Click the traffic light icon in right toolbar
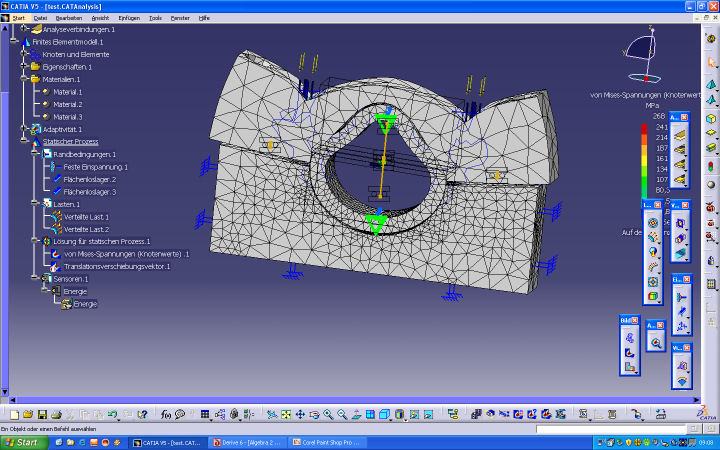 (711, 166)
